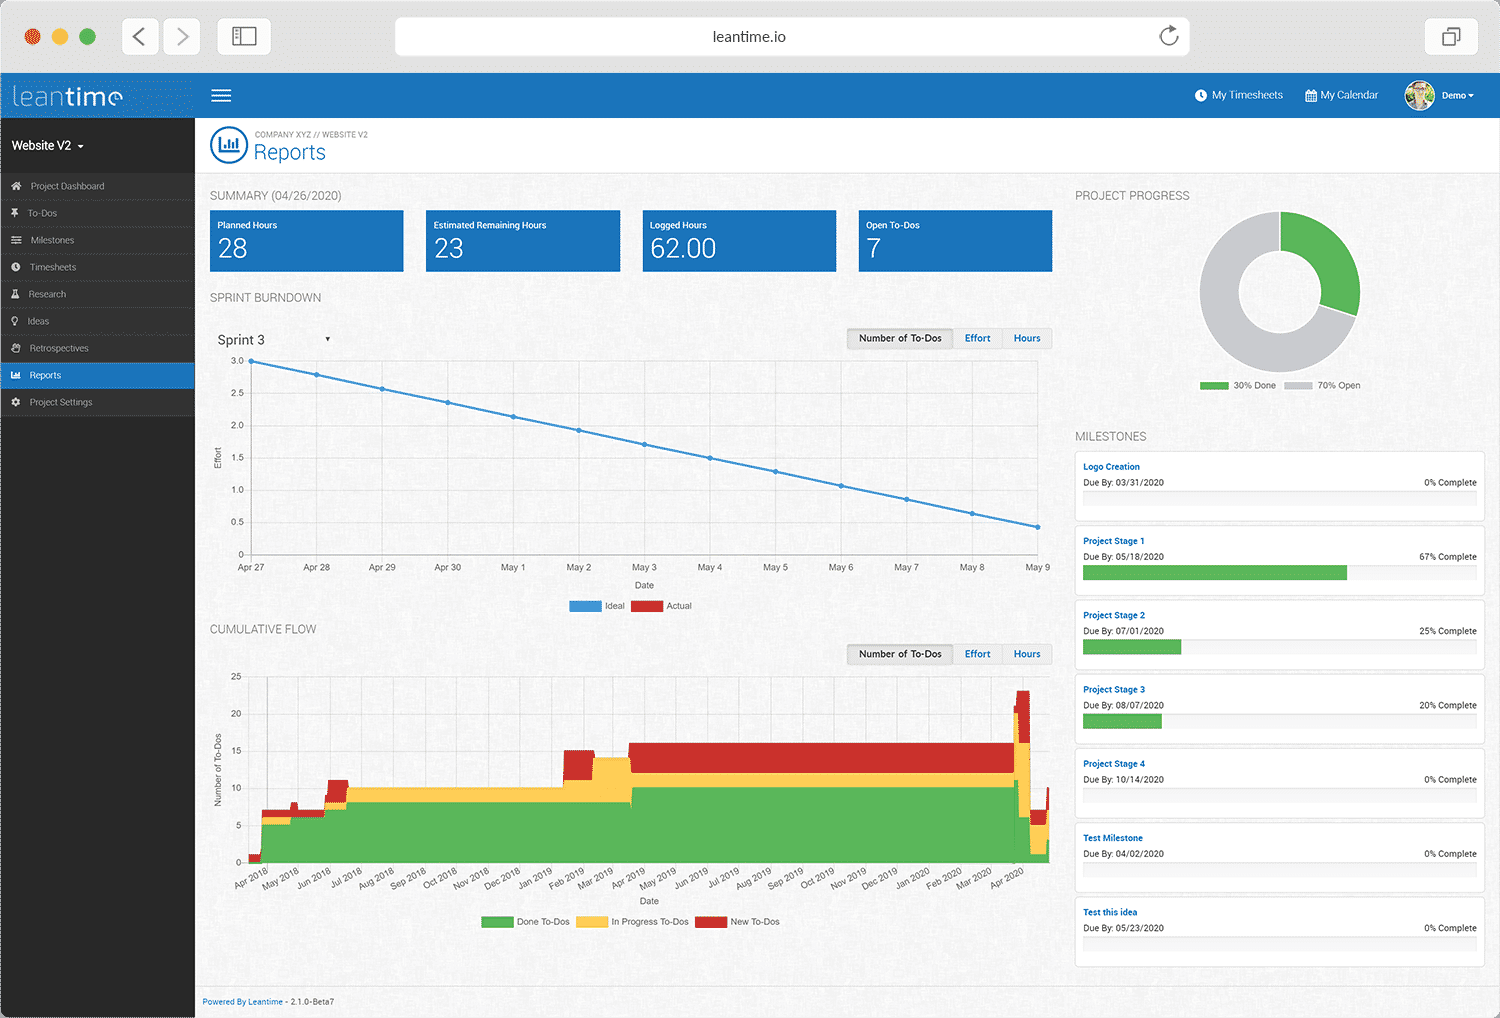Open the Project Dashboard from the sidebar
The width and height of the screenshot is (1500, 1018).
[67, 186]
